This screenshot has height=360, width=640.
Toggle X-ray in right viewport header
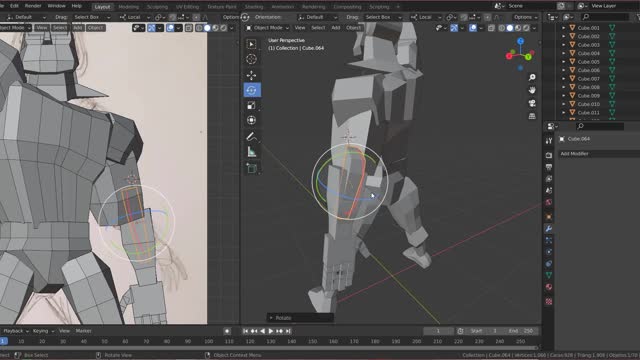pos(491,28)
